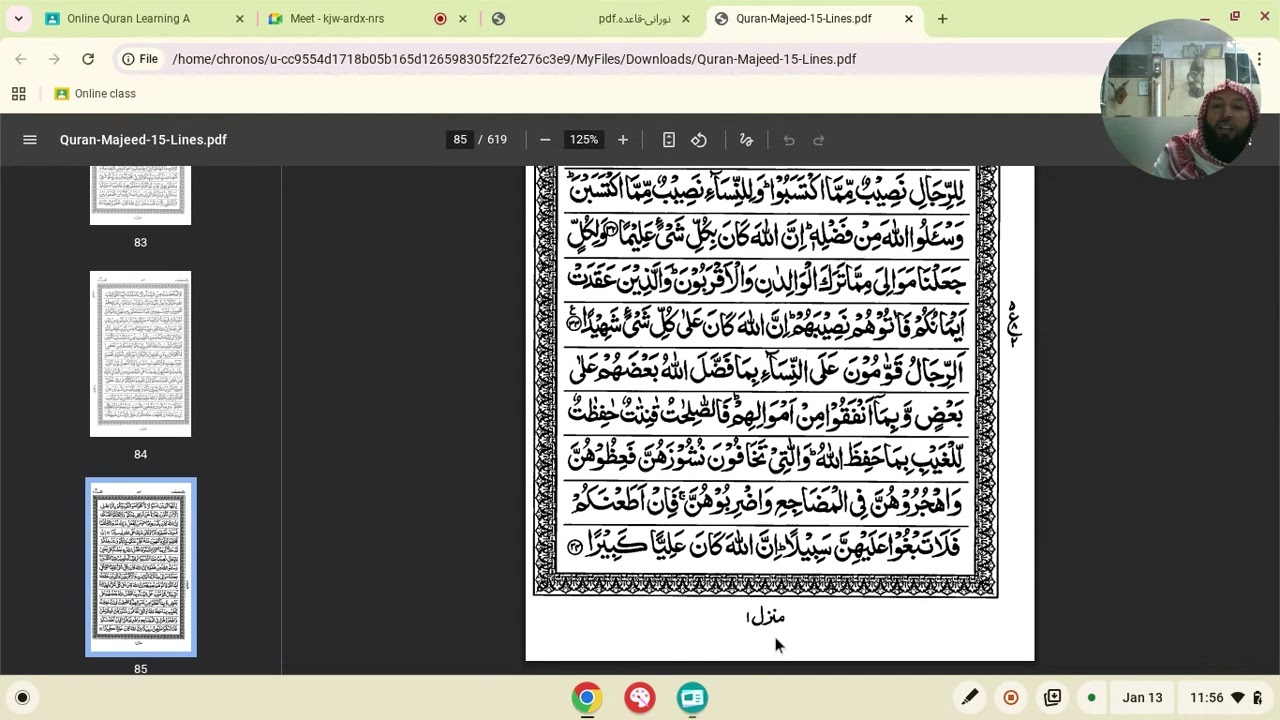Open the teal app icon on shelf
1280x720 pixels.
(692, 698)
